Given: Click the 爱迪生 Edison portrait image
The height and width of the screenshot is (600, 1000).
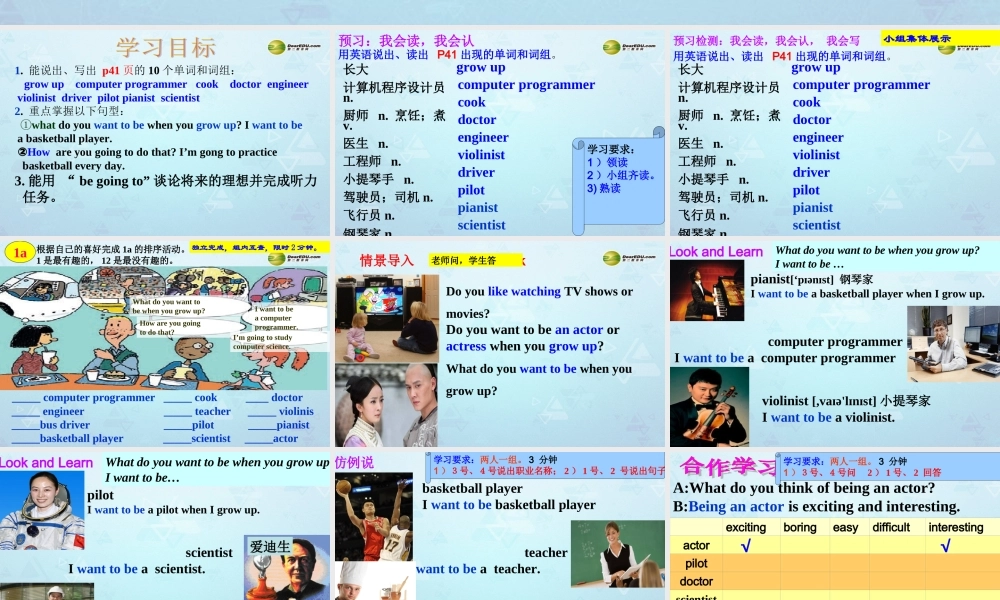Looking at the screenshot, I should point(285,570).
